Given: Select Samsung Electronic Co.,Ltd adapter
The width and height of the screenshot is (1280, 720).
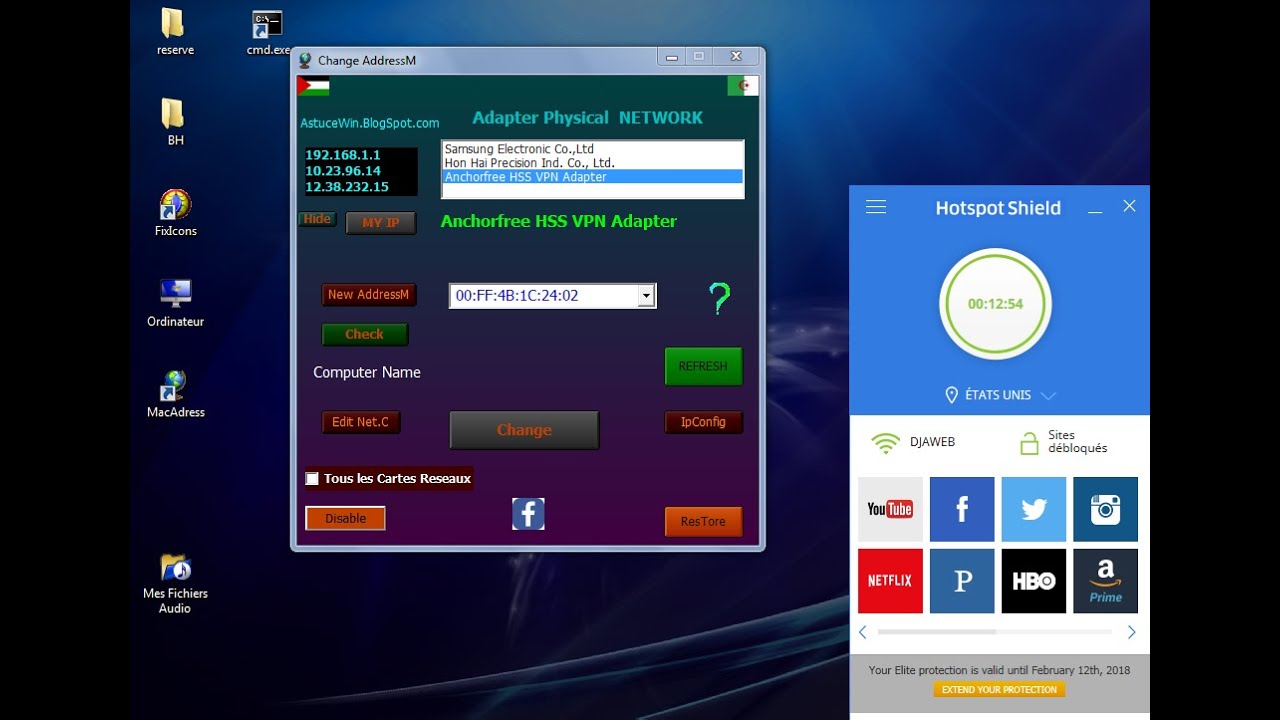Looking at the screenshot, I should 593,149.
